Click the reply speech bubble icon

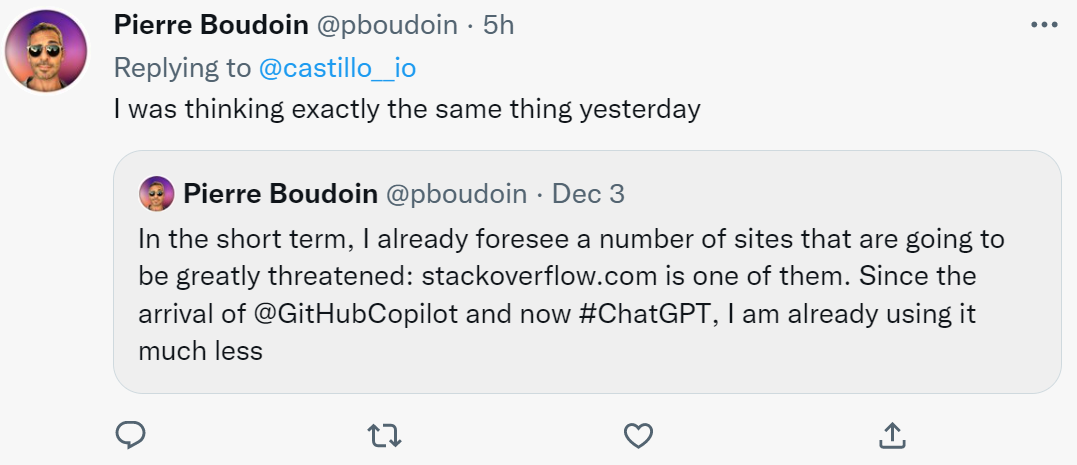(x=130, y=435)
